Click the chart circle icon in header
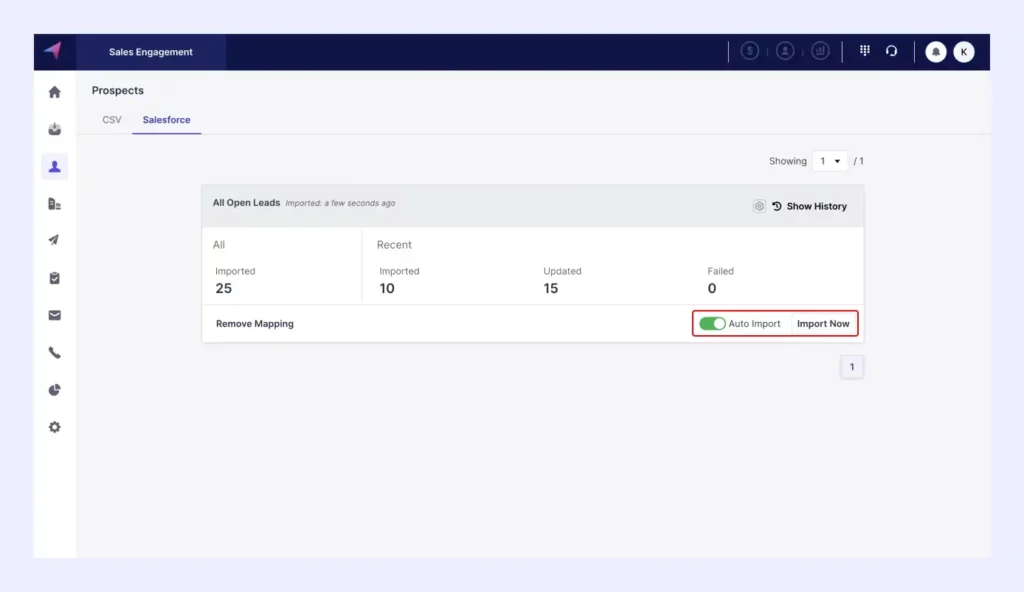Image resolution: width=1024 pixels, height=592 pixels. (x=820, y=51)
